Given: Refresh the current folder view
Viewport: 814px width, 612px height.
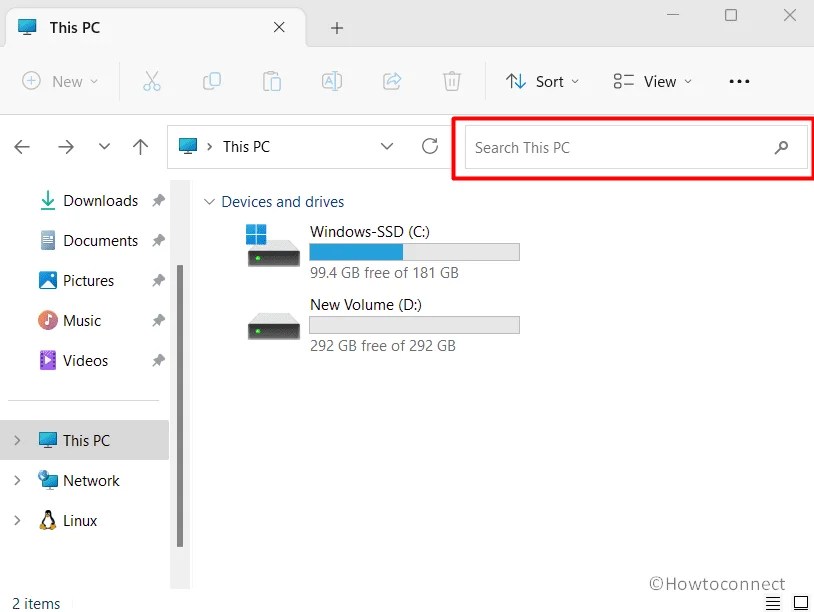Looking at the screenshot, I should (430, 146).
